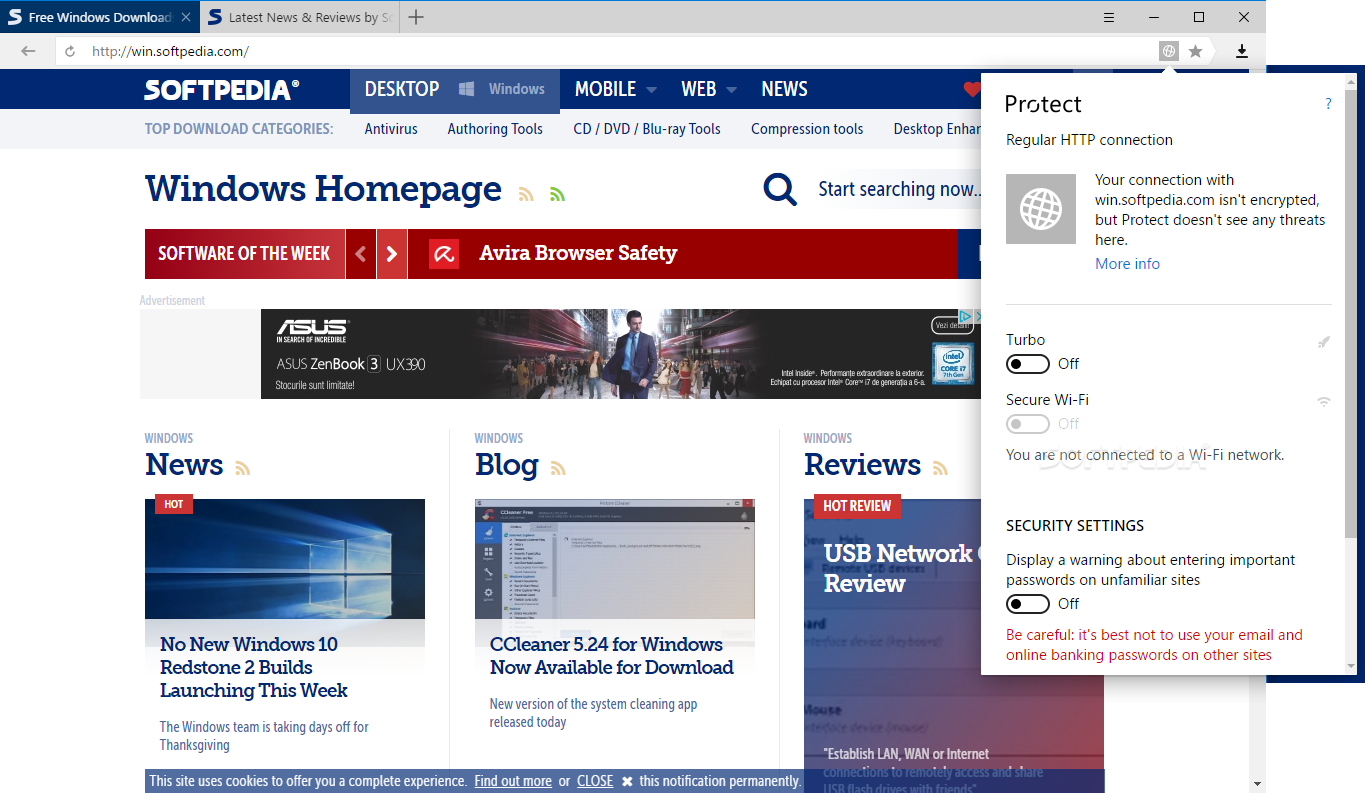The height and width of the screenshot is (793, 1365).
Task: Open the CCleaner 5.24 for Windows article
Action: click(611, 656)
